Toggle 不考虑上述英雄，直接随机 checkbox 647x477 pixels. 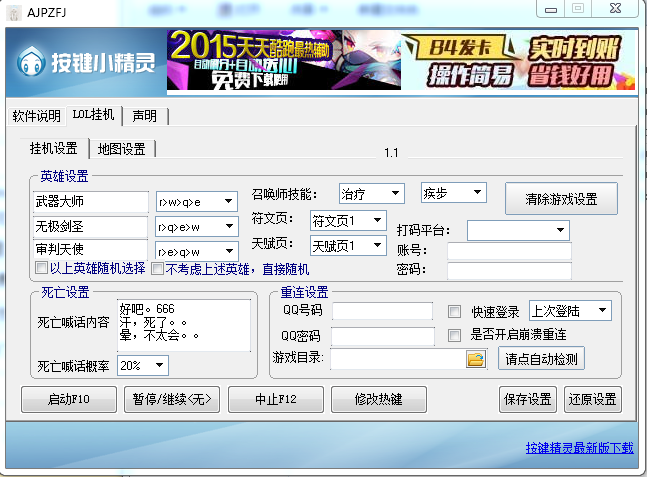[157, 269]
